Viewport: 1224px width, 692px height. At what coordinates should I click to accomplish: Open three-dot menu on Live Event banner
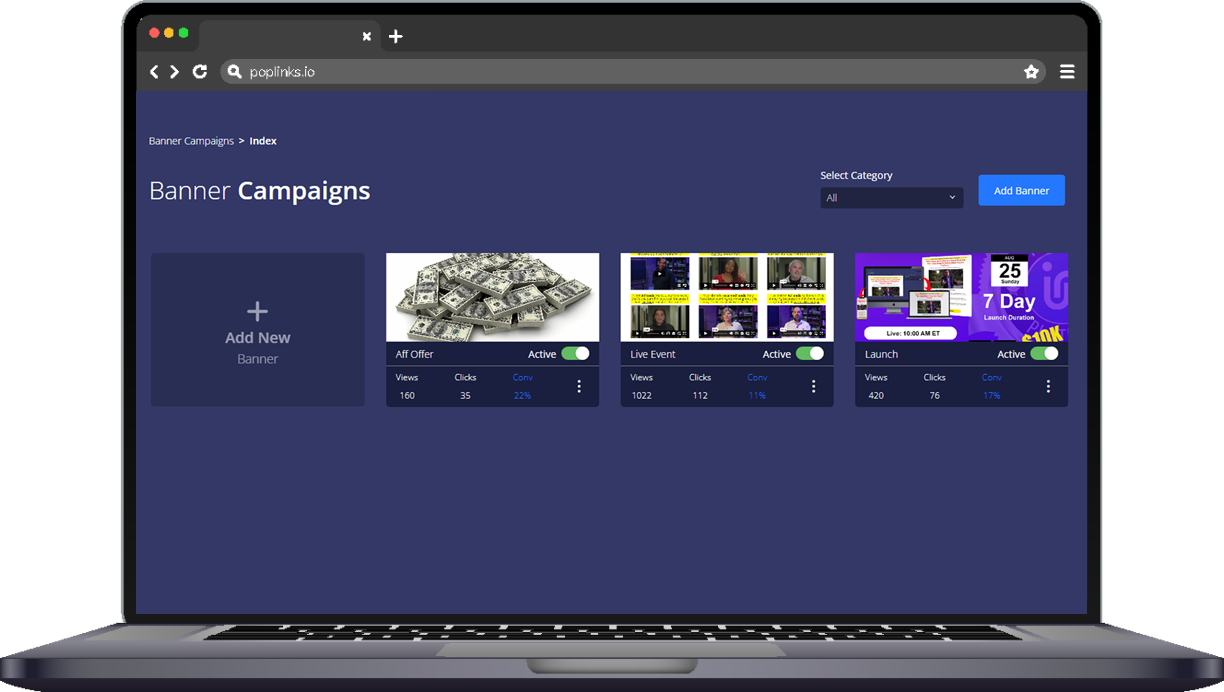[813, 386]
